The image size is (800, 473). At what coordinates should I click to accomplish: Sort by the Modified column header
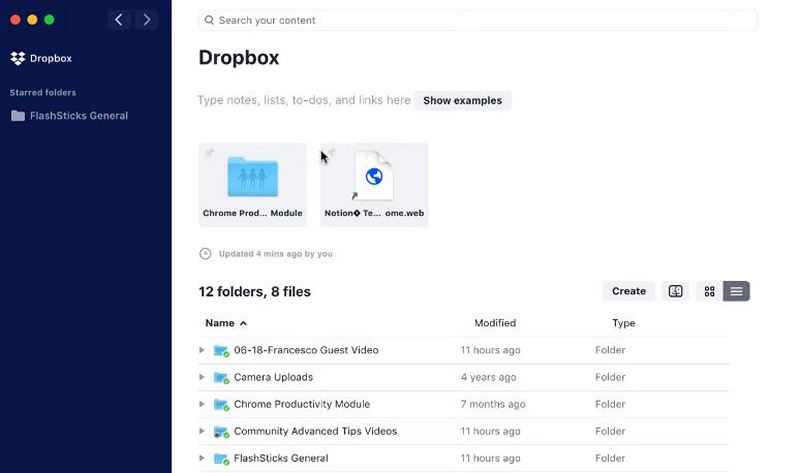click(495, 323)
